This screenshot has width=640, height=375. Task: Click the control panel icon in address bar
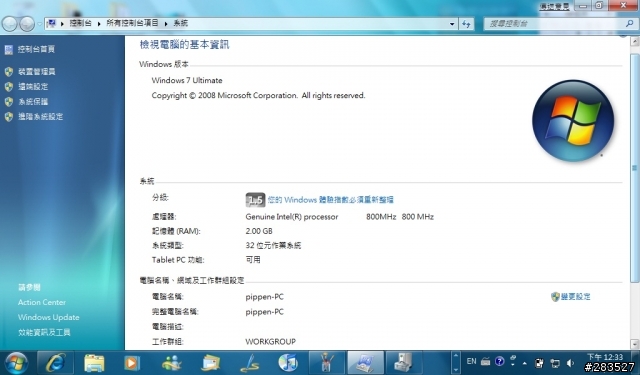click(x=51, y=23)
